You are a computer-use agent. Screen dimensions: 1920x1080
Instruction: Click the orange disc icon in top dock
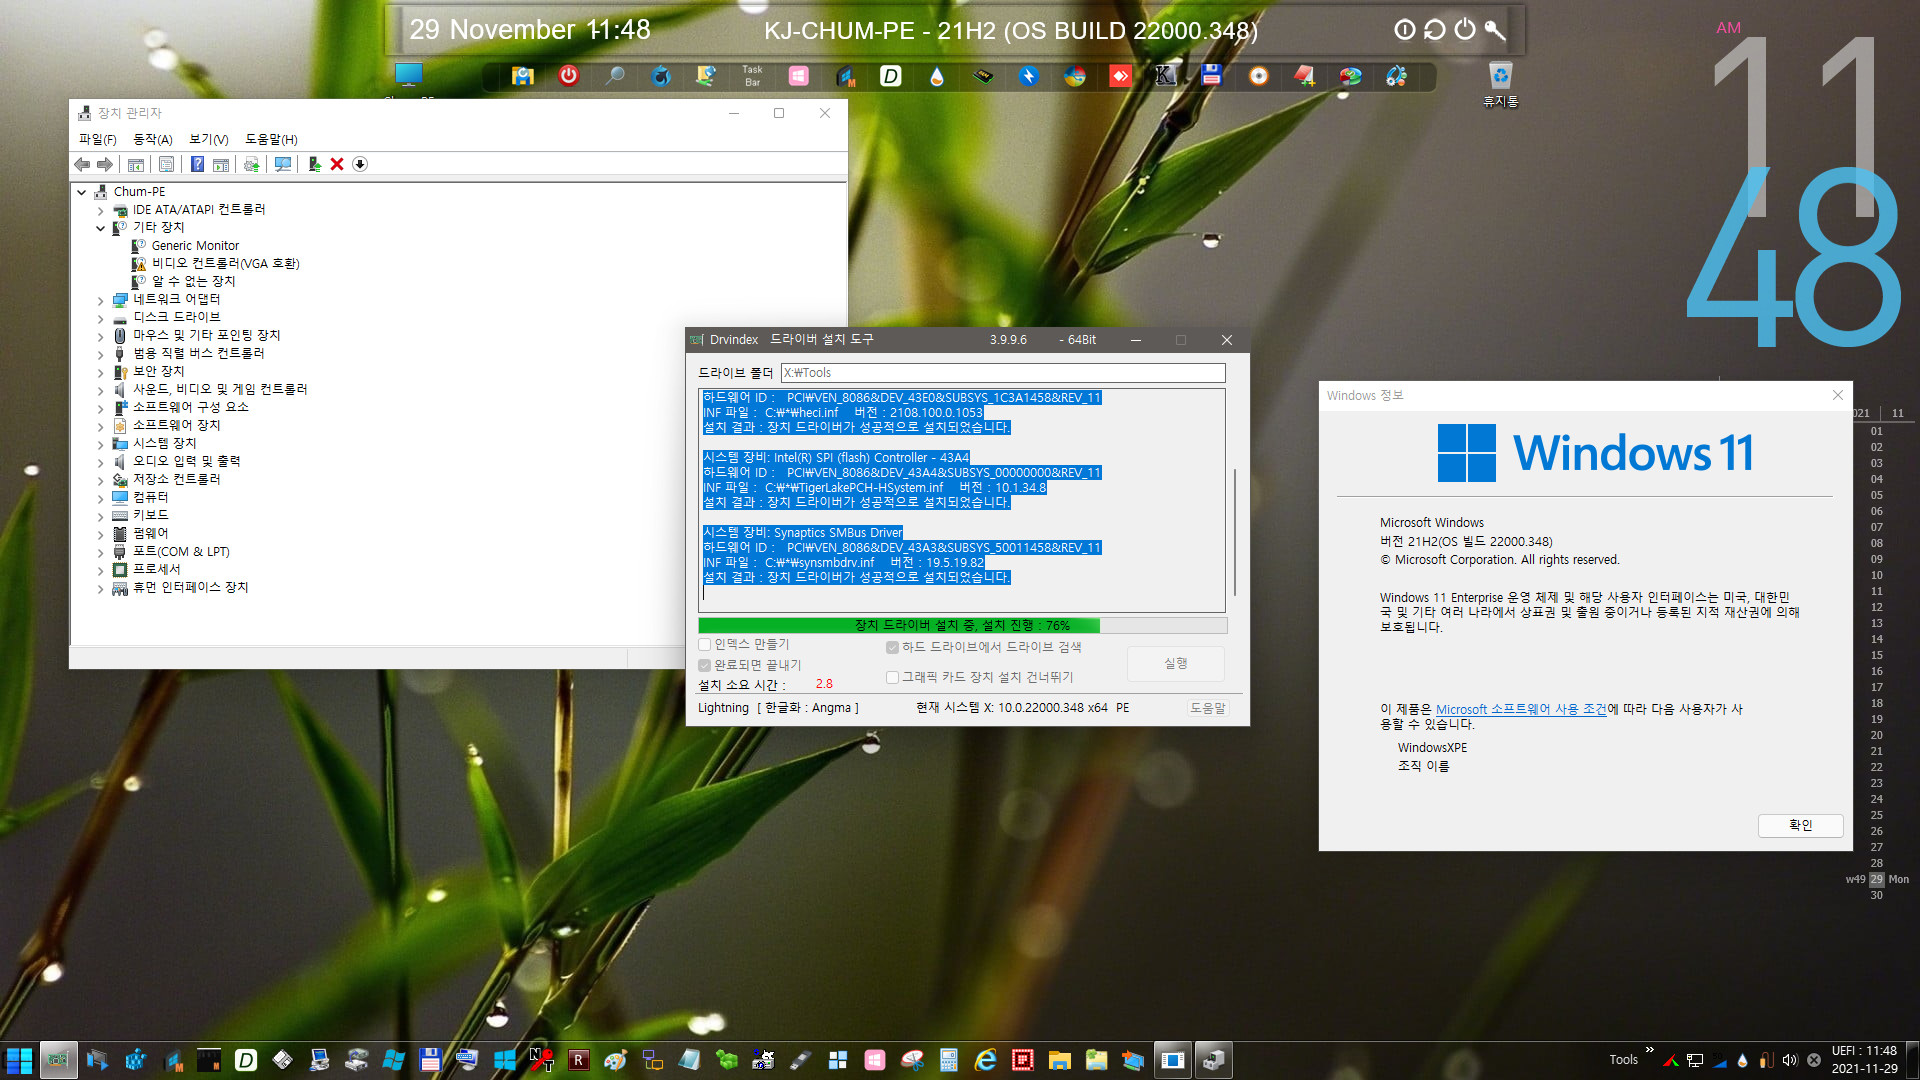pos(1258,76)
